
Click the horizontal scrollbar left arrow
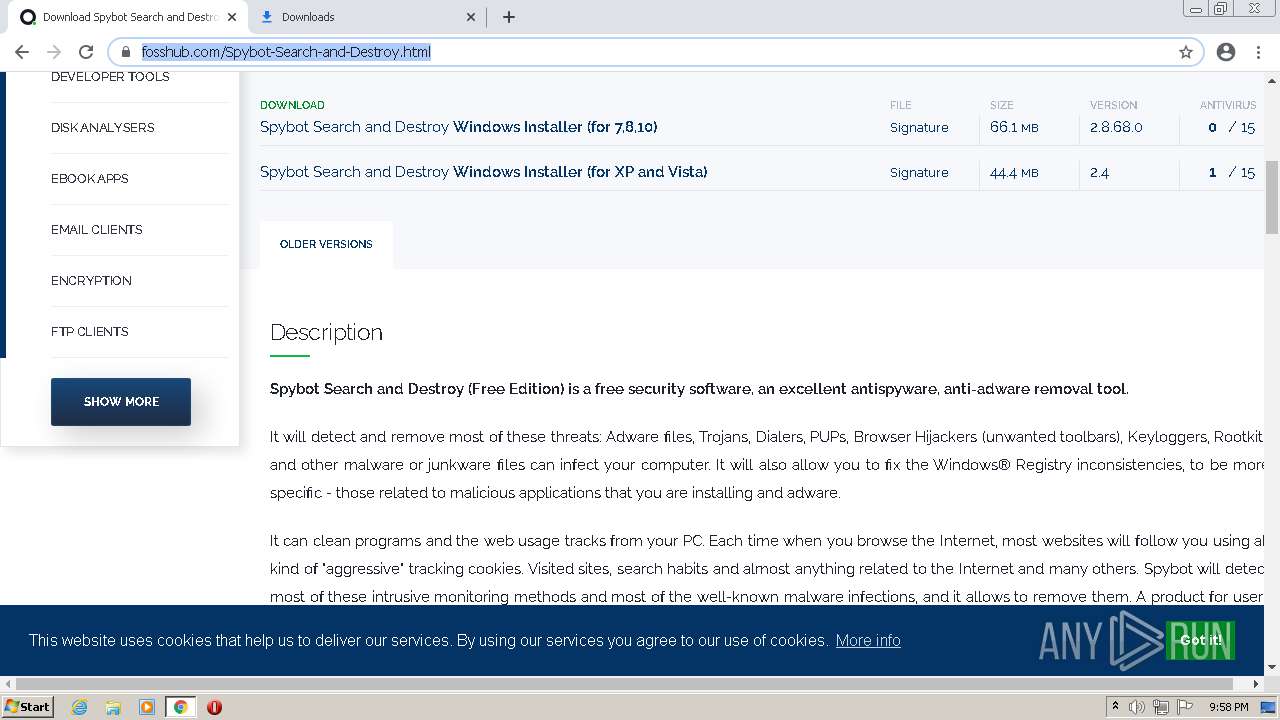8,684
